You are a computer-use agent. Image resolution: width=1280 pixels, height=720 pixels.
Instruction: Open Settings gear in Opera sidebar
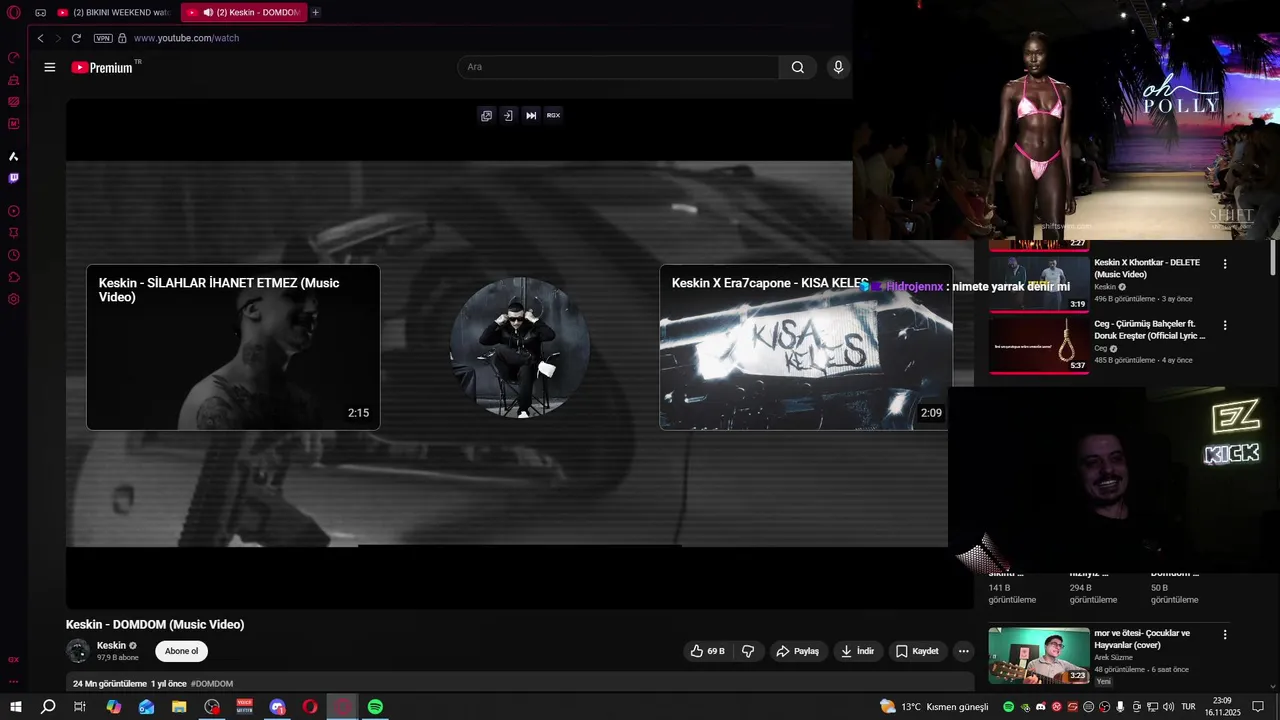click(x=14, y=299)
